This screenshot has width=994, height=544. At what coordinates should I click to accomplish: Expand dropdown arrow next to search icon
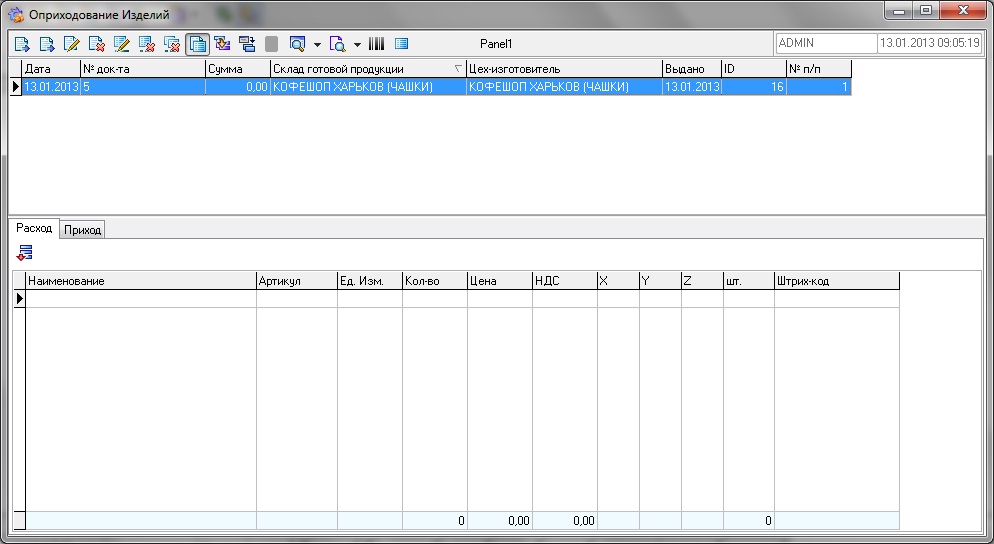tap(317, 45)
